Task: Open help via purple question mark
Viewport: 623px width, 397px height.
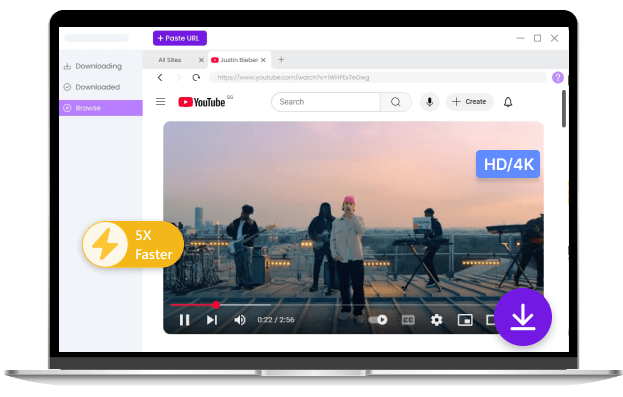Action: point(558,77)
